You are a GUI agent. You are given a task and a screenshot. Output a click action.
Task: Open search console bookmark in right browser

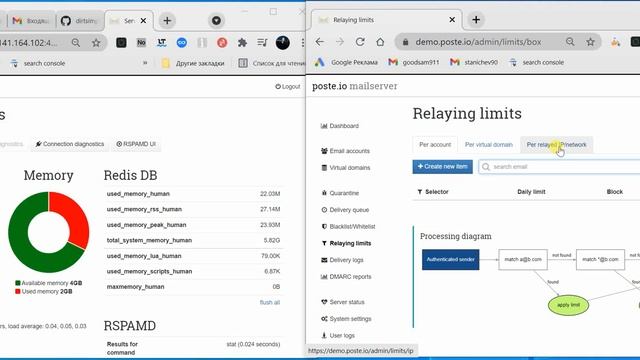coord(537,62)
